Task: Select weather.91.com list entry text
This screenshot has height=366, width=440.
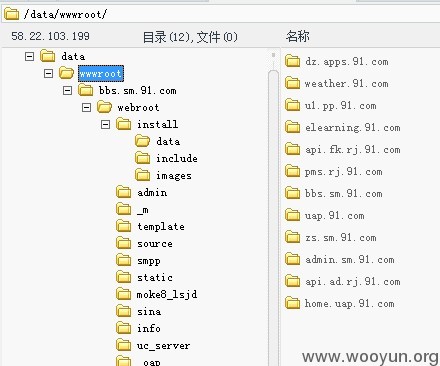Action: click(346, 83)
